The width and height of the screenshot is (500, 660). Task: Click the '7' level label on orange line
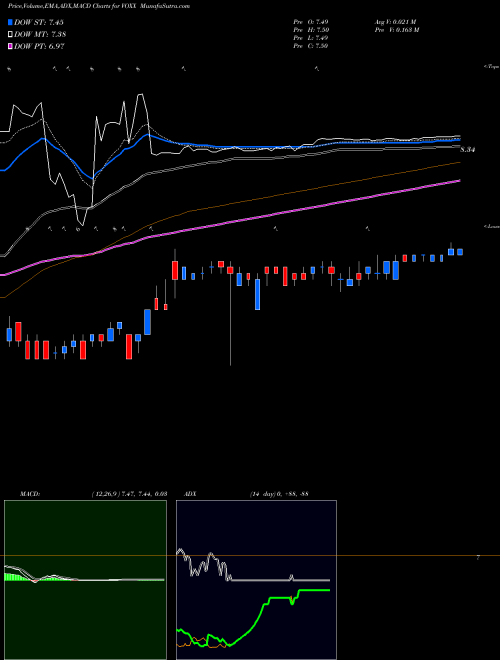(478, 558)
